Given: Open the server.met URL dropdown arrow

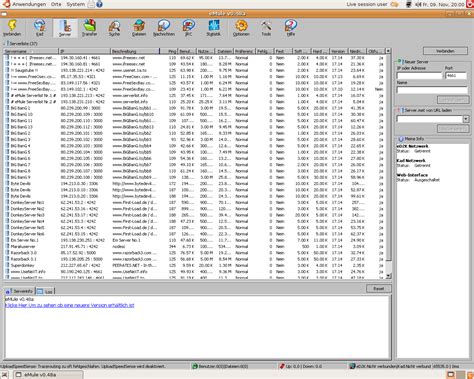Looking at the screenshot, I should click(466, 119).
